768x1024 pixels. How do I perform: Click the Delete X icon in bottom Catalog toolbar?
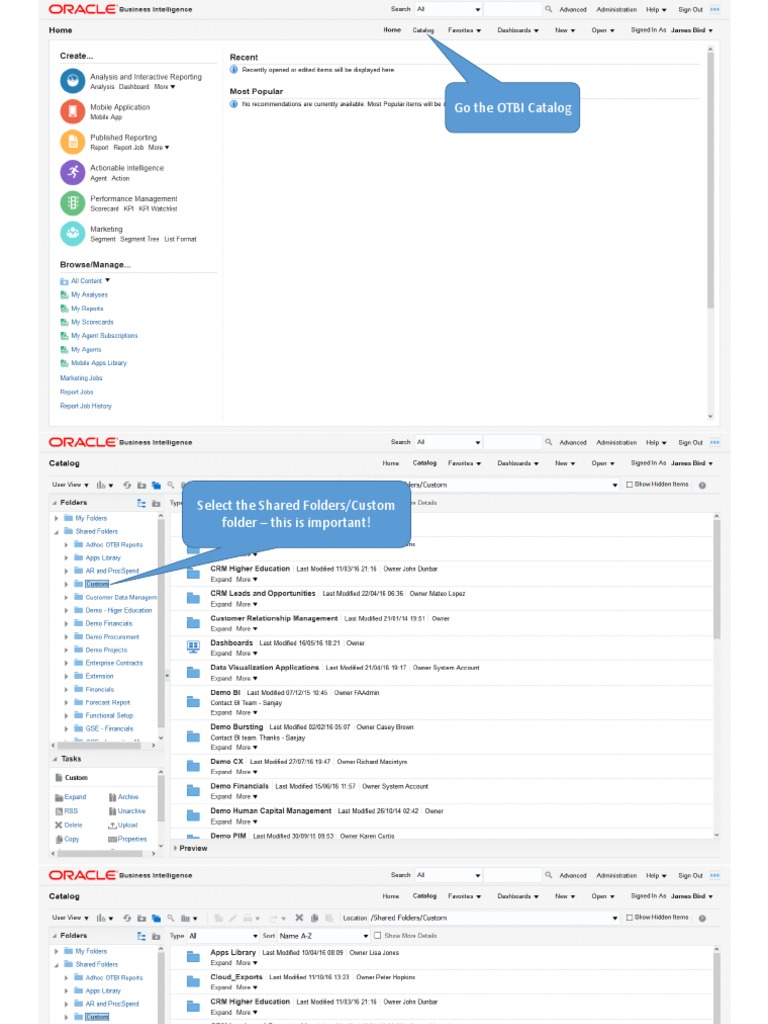pyautogui.click(x=299, y=918)
